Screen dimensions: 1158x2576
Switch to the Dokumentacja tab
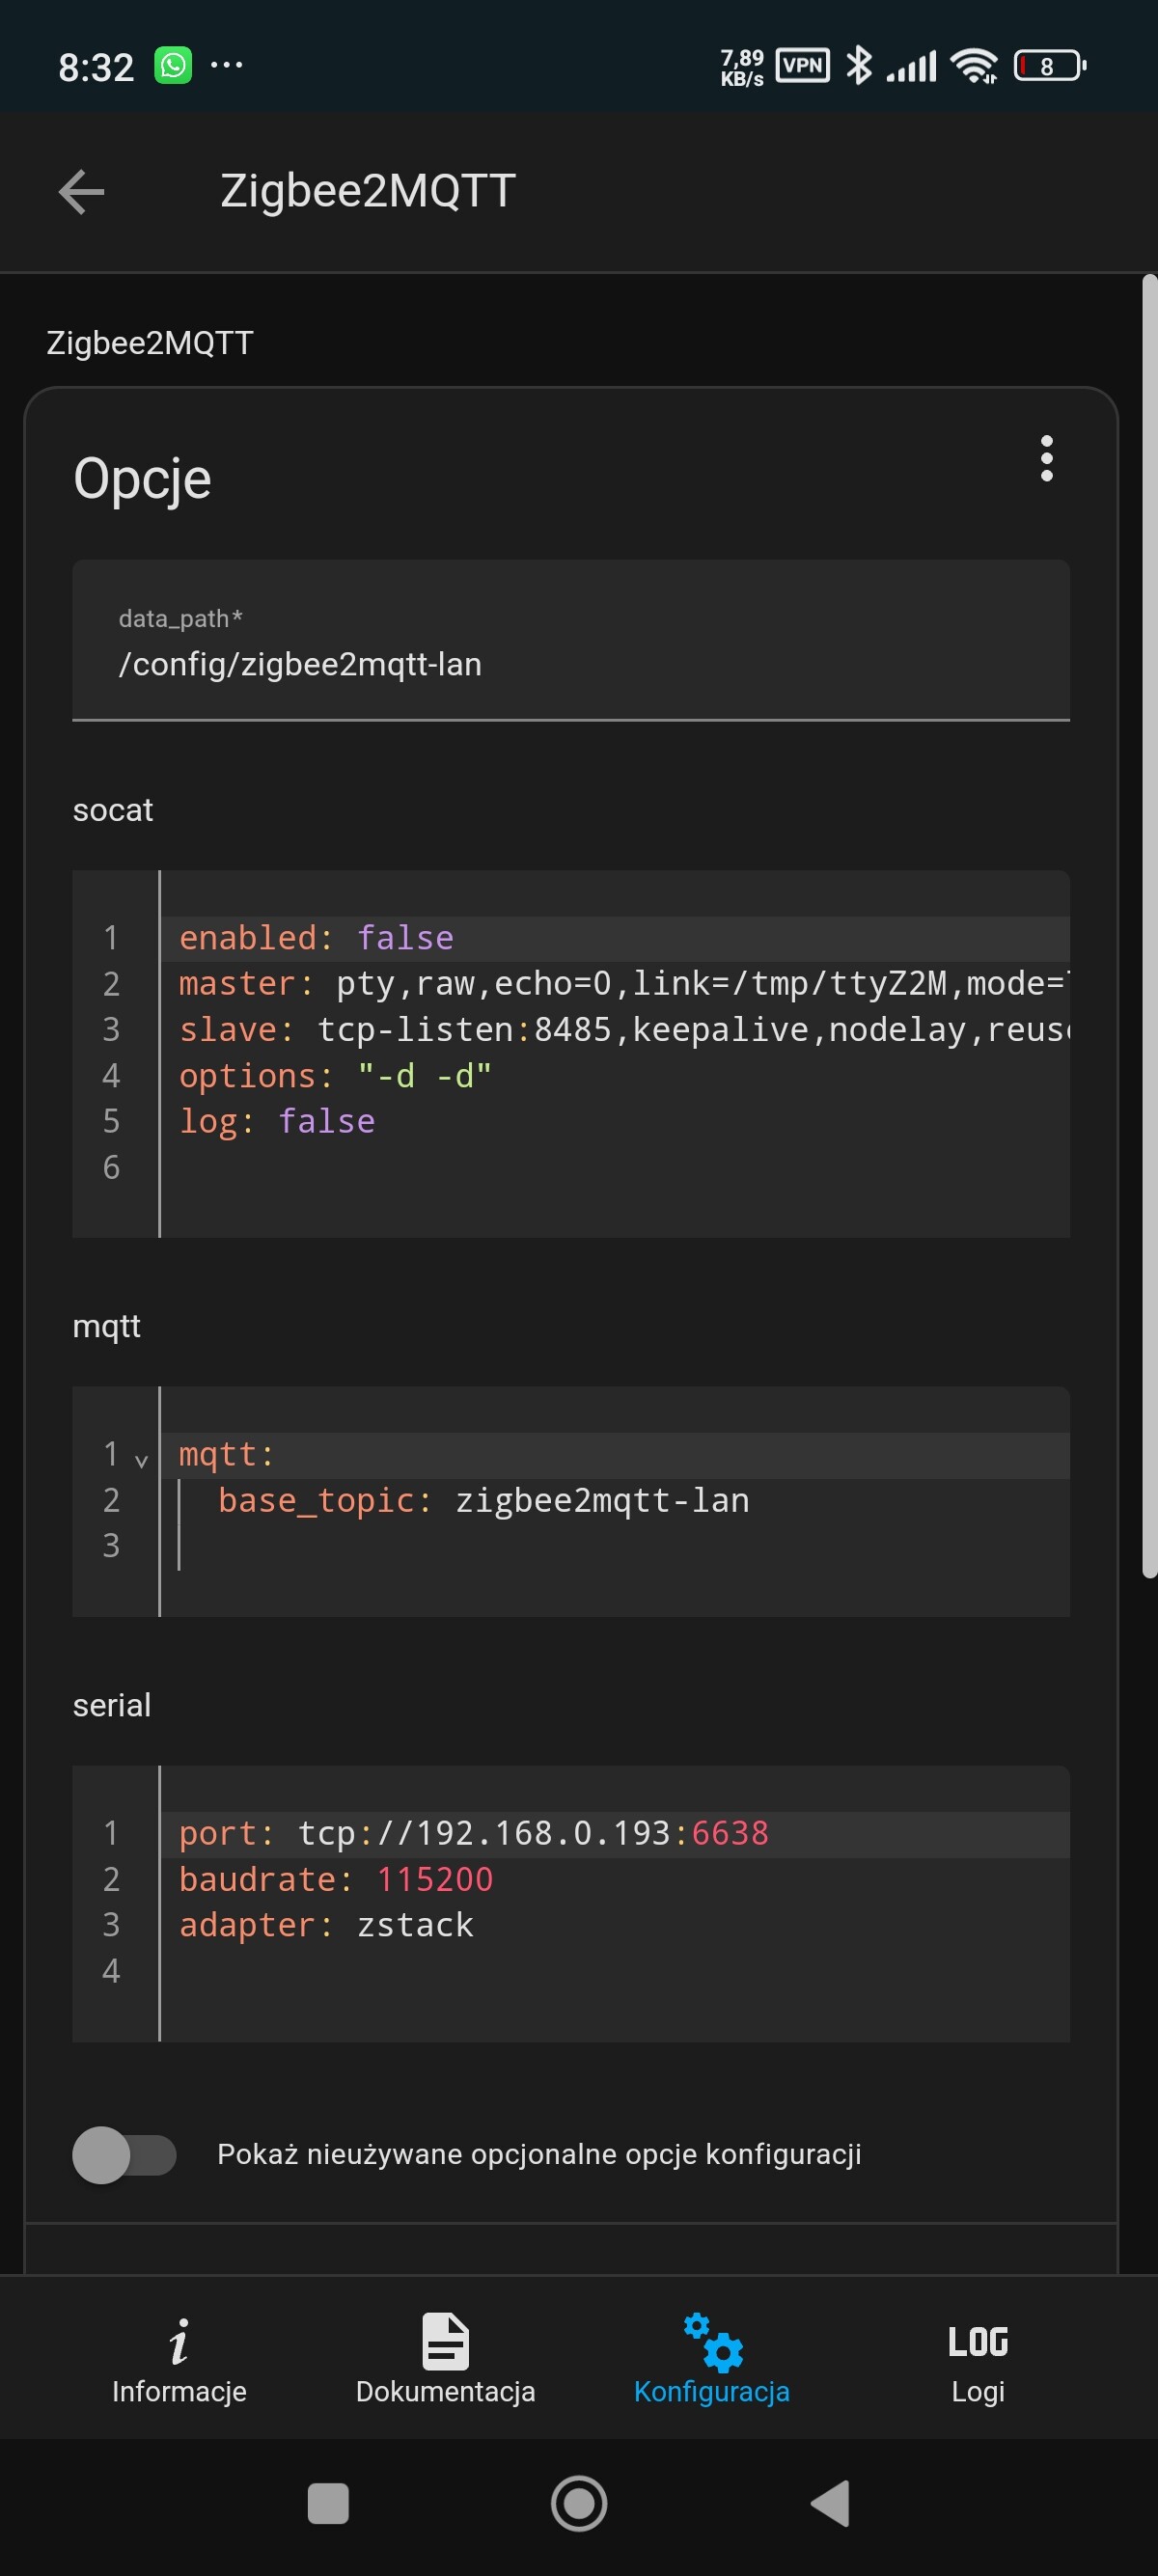pos(445,2360)
